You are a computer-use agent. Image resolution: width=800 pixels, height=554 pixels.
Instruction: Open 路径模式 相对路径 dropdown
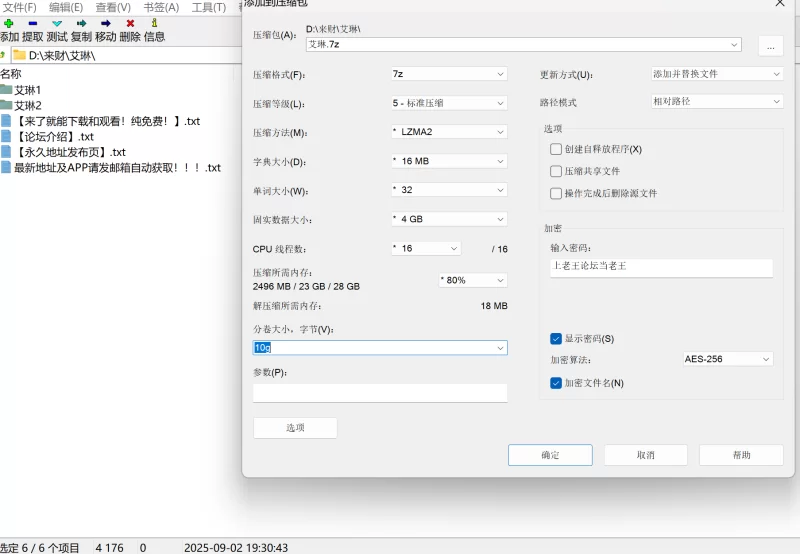[x=717, y=102]
